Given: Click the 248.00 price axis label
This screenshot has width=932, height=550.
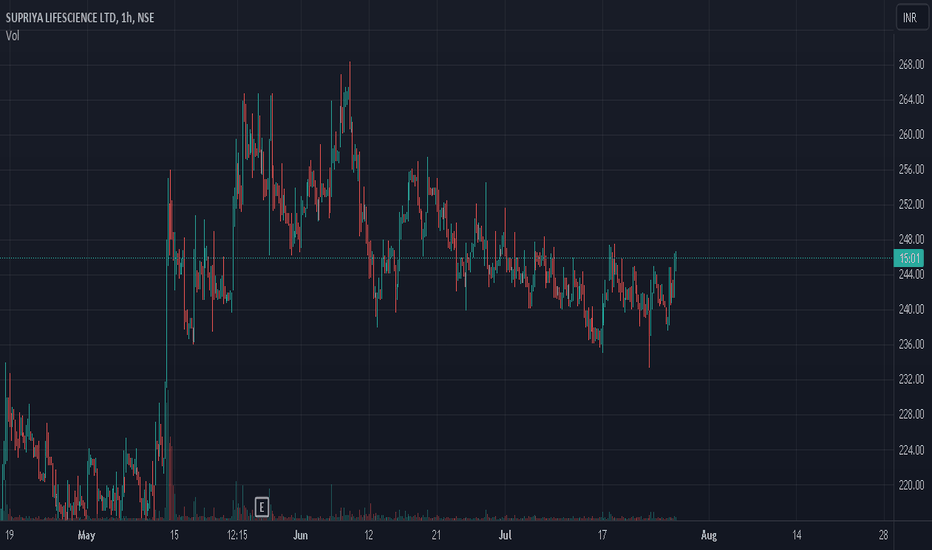Looking at the screenshot, I should click(911, 240).
